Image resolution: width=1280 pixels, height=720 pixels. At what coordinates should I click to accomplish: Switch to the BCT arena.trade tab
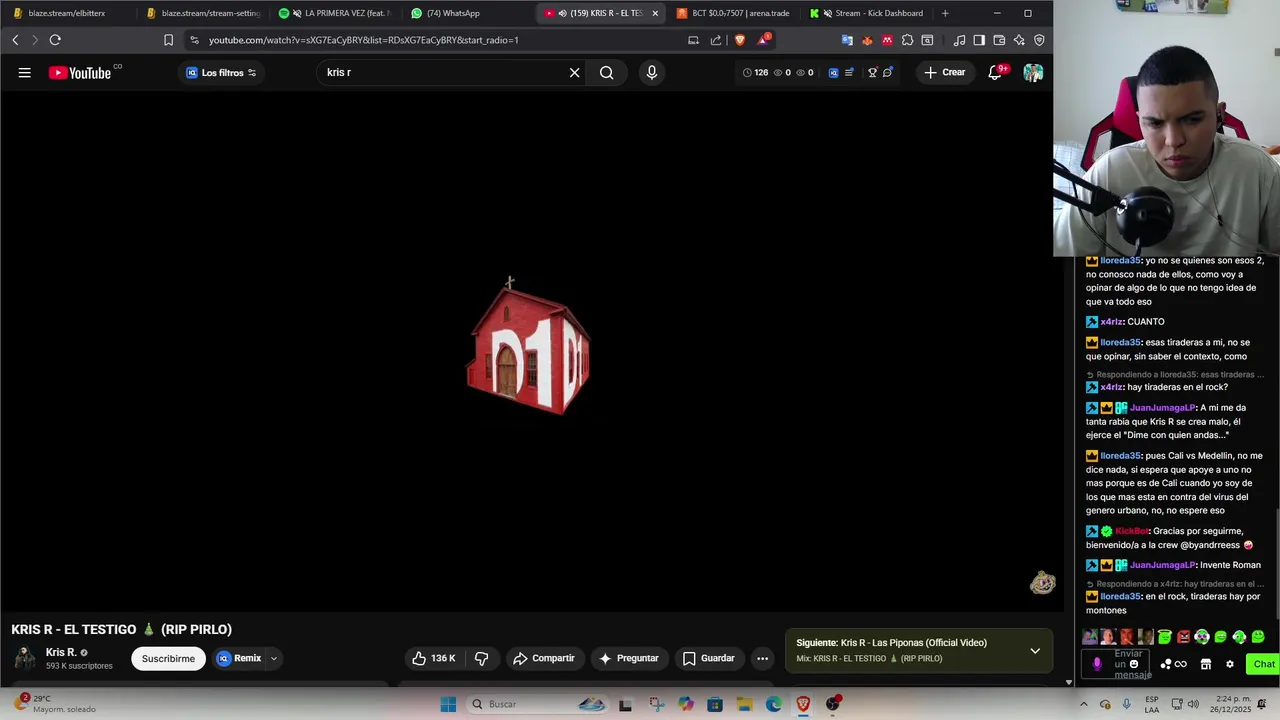coord(733,13)
